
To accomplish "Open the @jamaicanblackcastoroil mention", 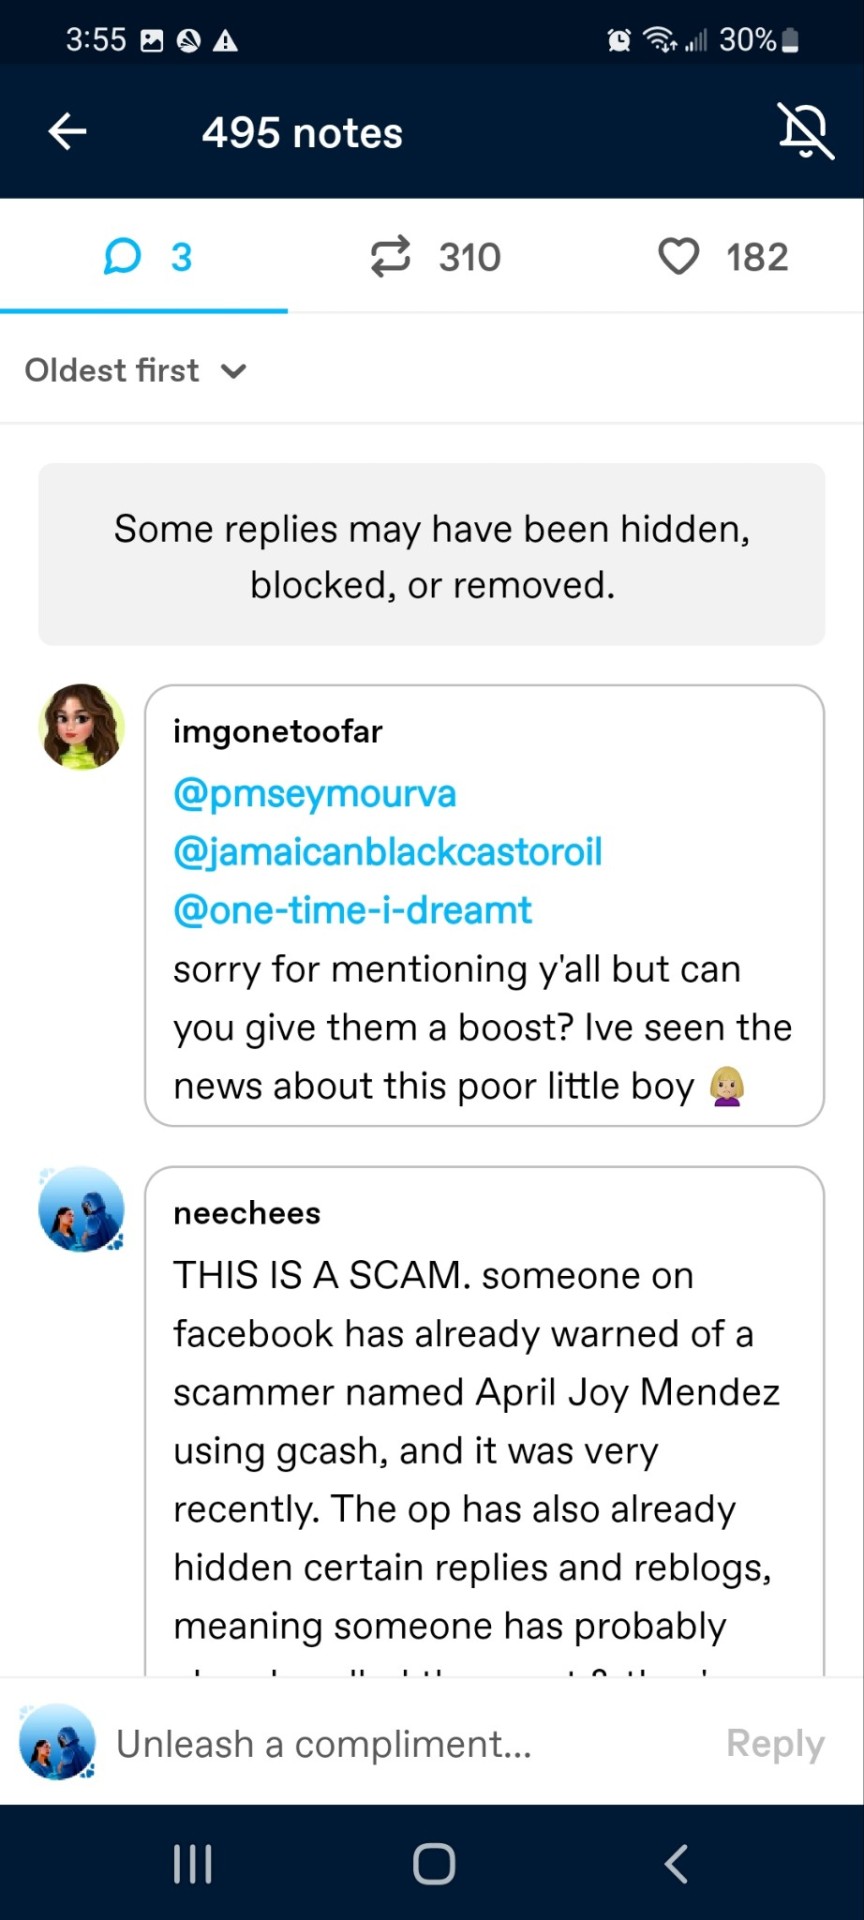I will pyautogui.click(x=388, y=852).
